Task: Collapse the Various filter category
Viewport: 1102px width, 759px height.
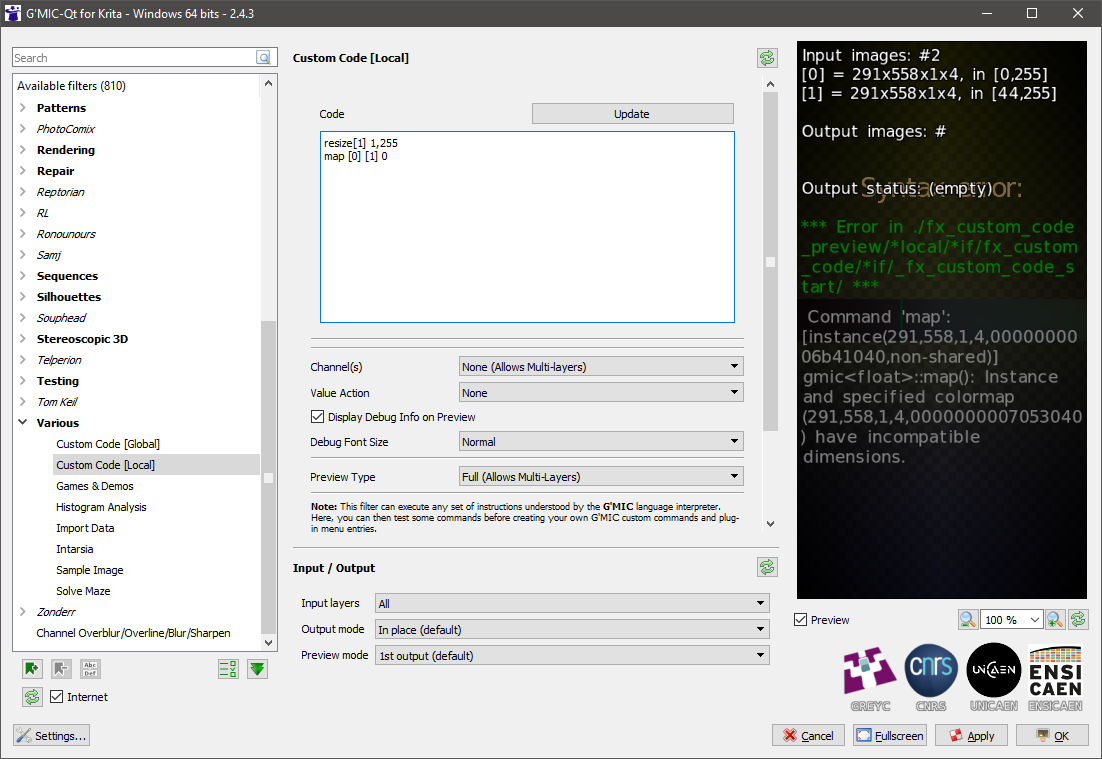Action: tap(22, 422)
